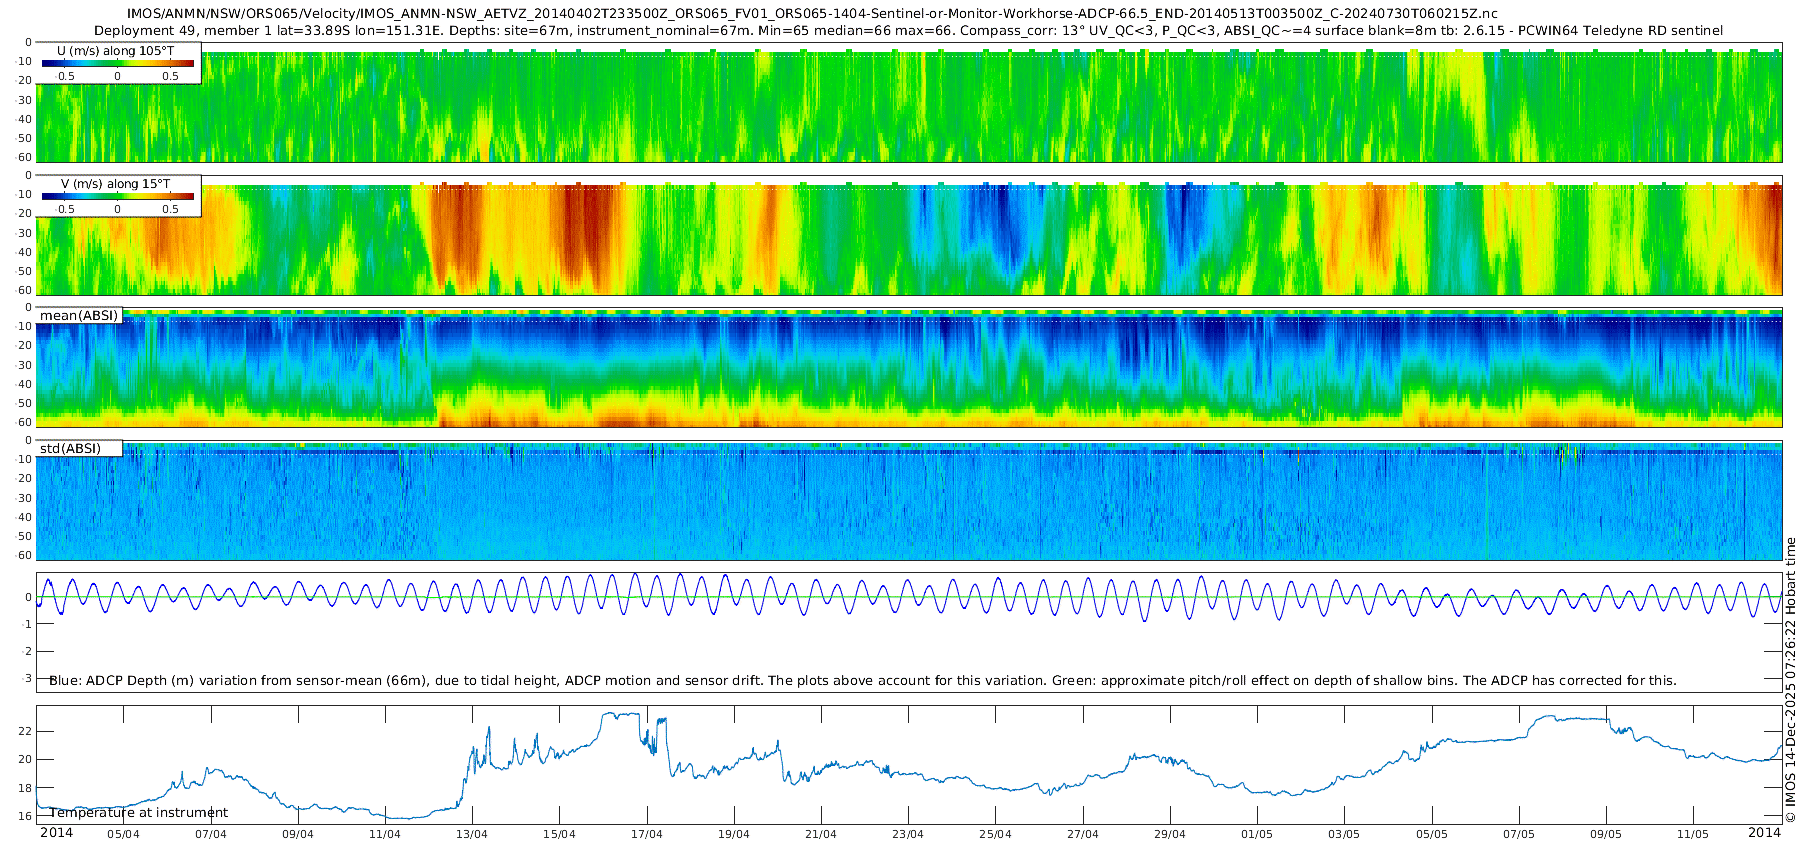This screenshot has height=850, width=1800.
Task: Click the 0.5 tick on U colorbar
Action: coord(171,76)
